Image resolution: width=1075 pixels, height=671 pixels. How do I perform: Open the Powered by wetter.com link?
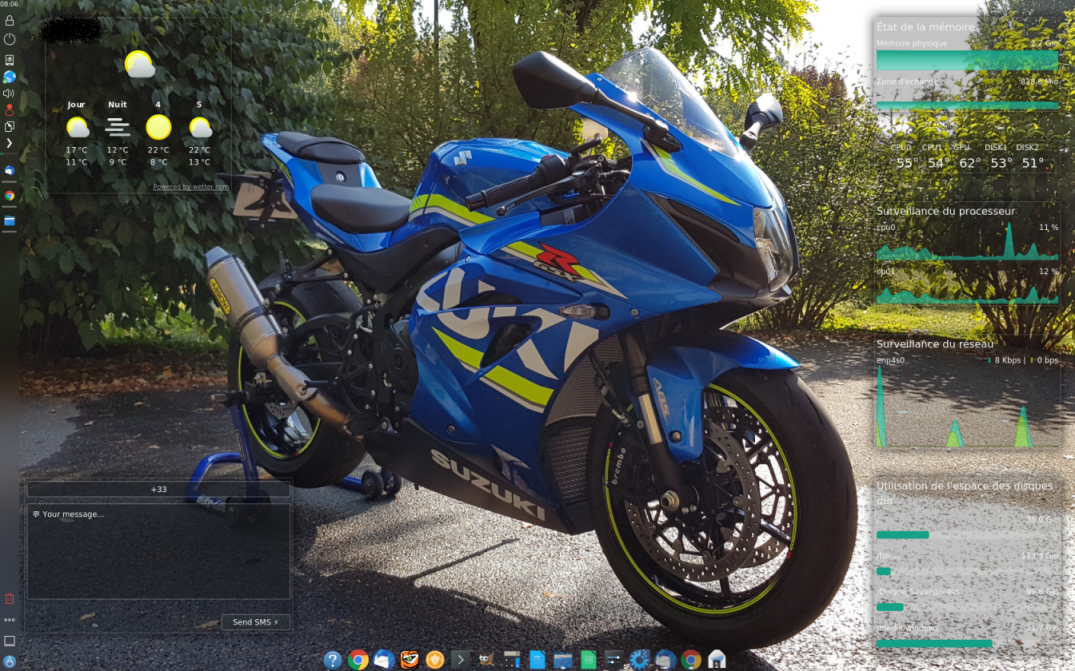(x=191, y=186)
